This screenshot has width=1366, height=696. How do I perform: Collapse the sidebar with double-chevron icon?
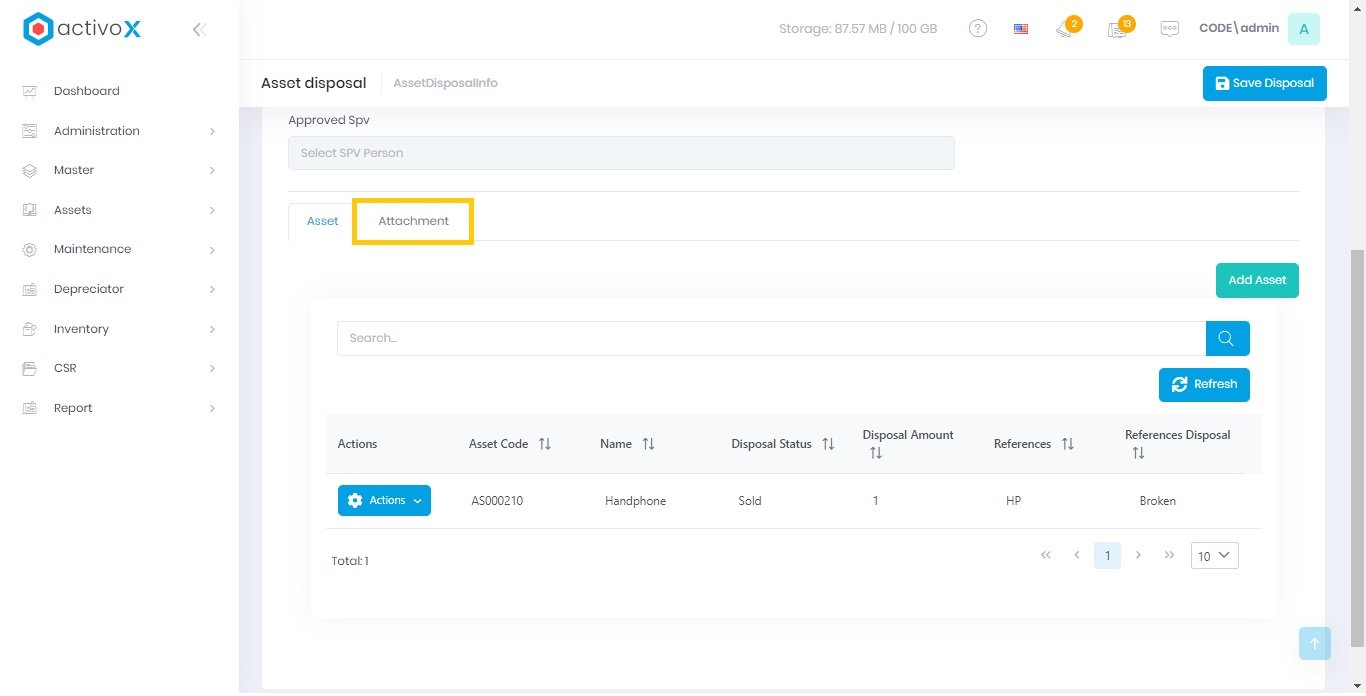click(199, 30)
